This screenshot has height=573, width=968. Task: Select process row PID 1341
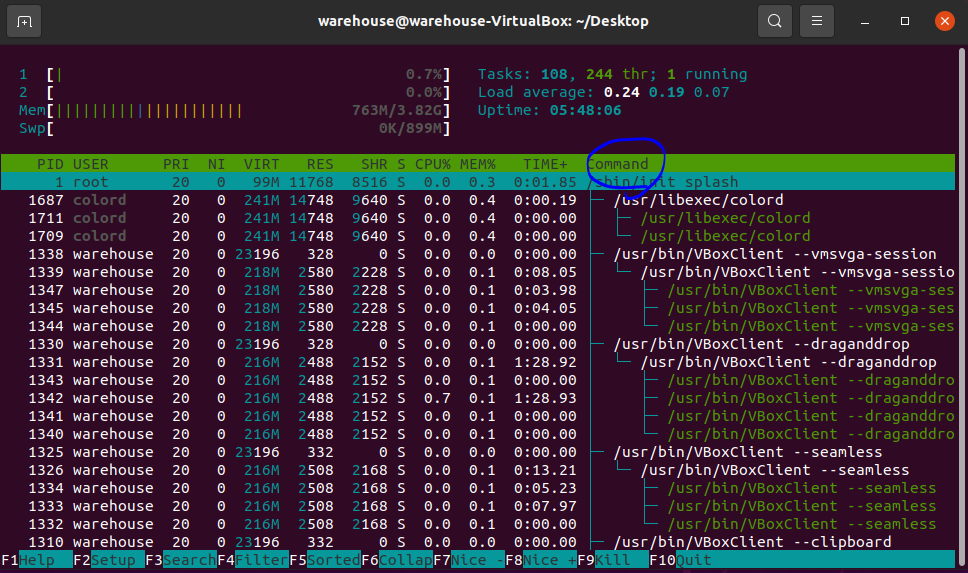(x=478, y=416)
